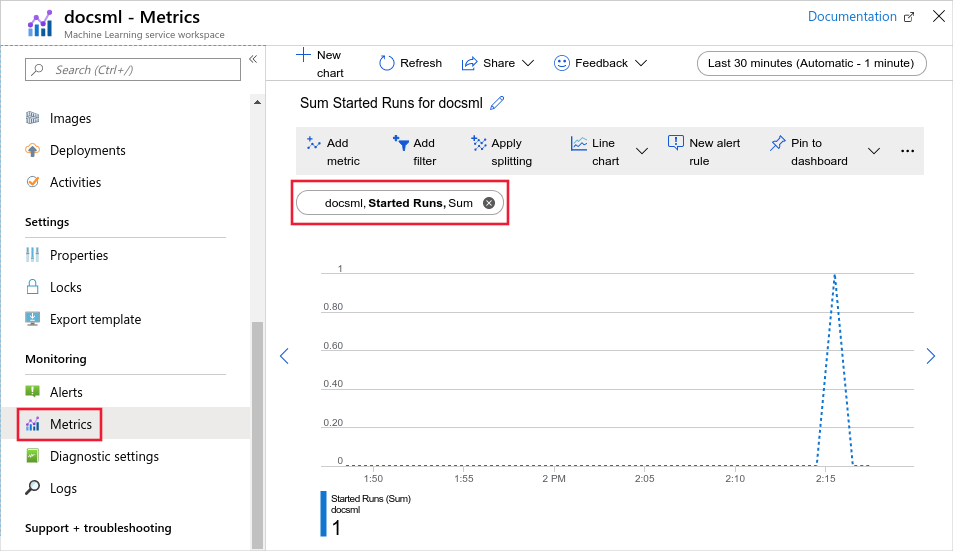This screenshot has width=953, height=551.
Task: Click the Add metric icon
Action: point(313,143)
